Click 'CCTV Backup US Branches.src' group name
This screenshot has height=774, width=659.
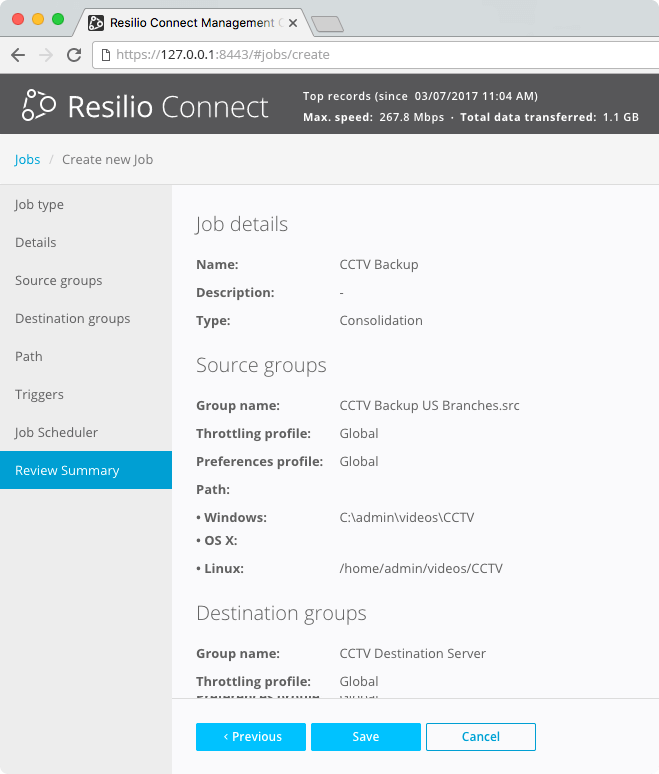(429, 405)
